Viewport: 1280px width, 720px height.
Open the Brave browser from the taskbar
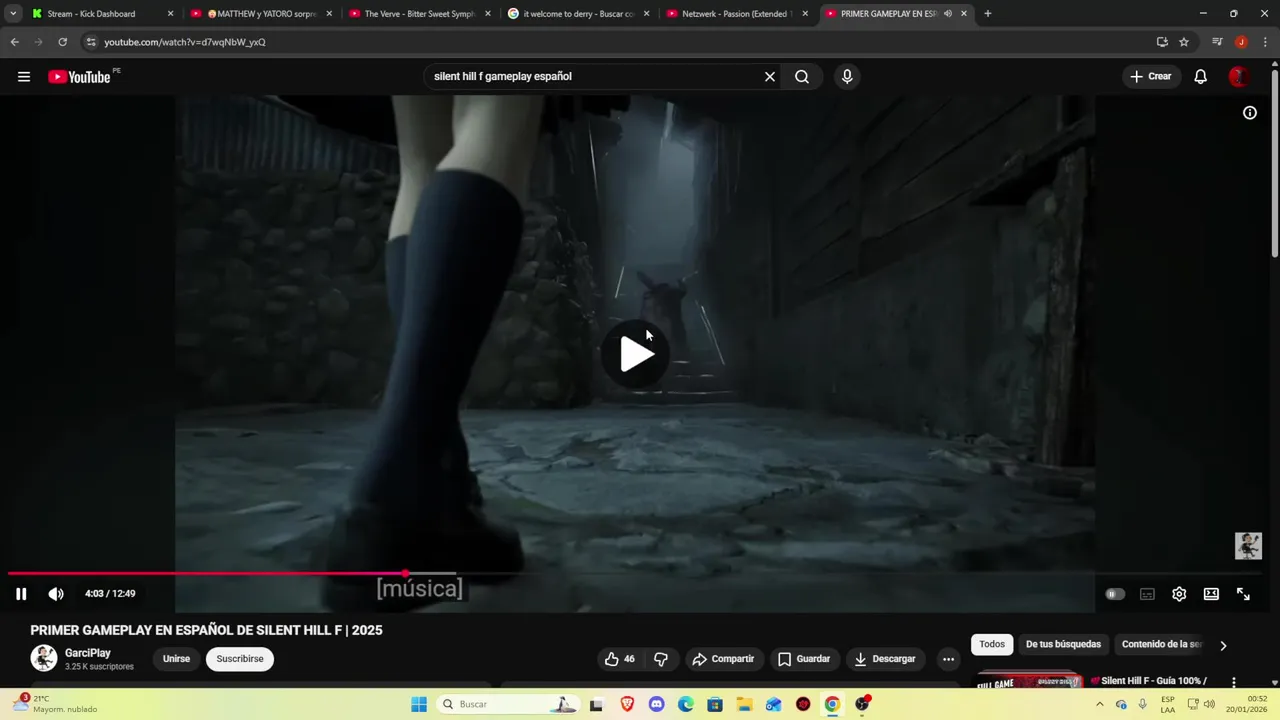(x=627, y=704)
